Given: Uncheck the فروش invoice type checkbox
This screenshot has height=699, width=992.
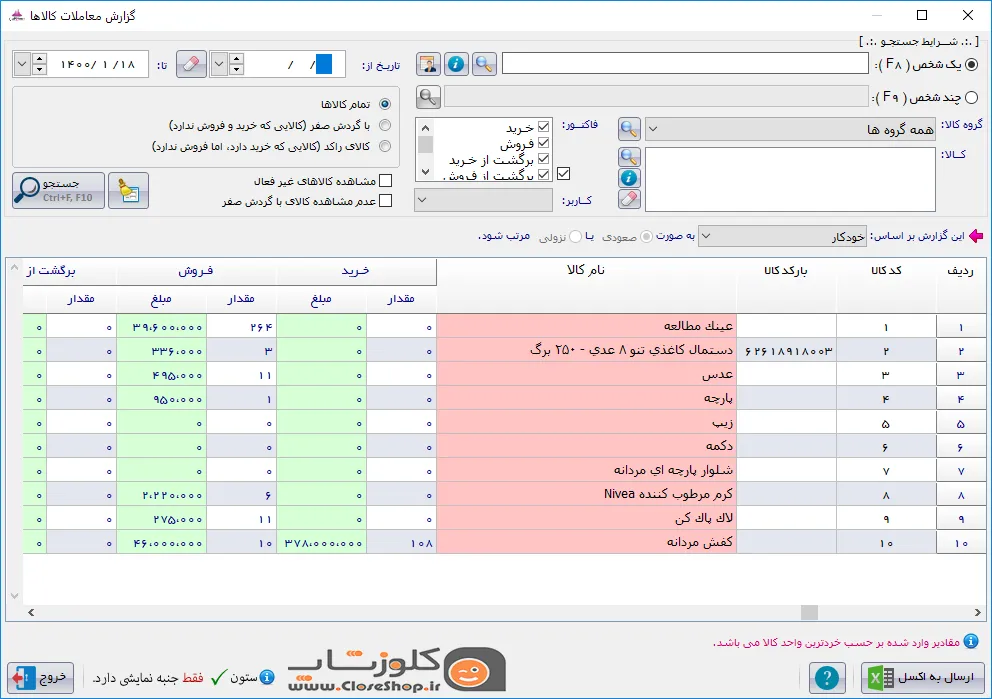Looking at the screenshot, I should [543, 143].
